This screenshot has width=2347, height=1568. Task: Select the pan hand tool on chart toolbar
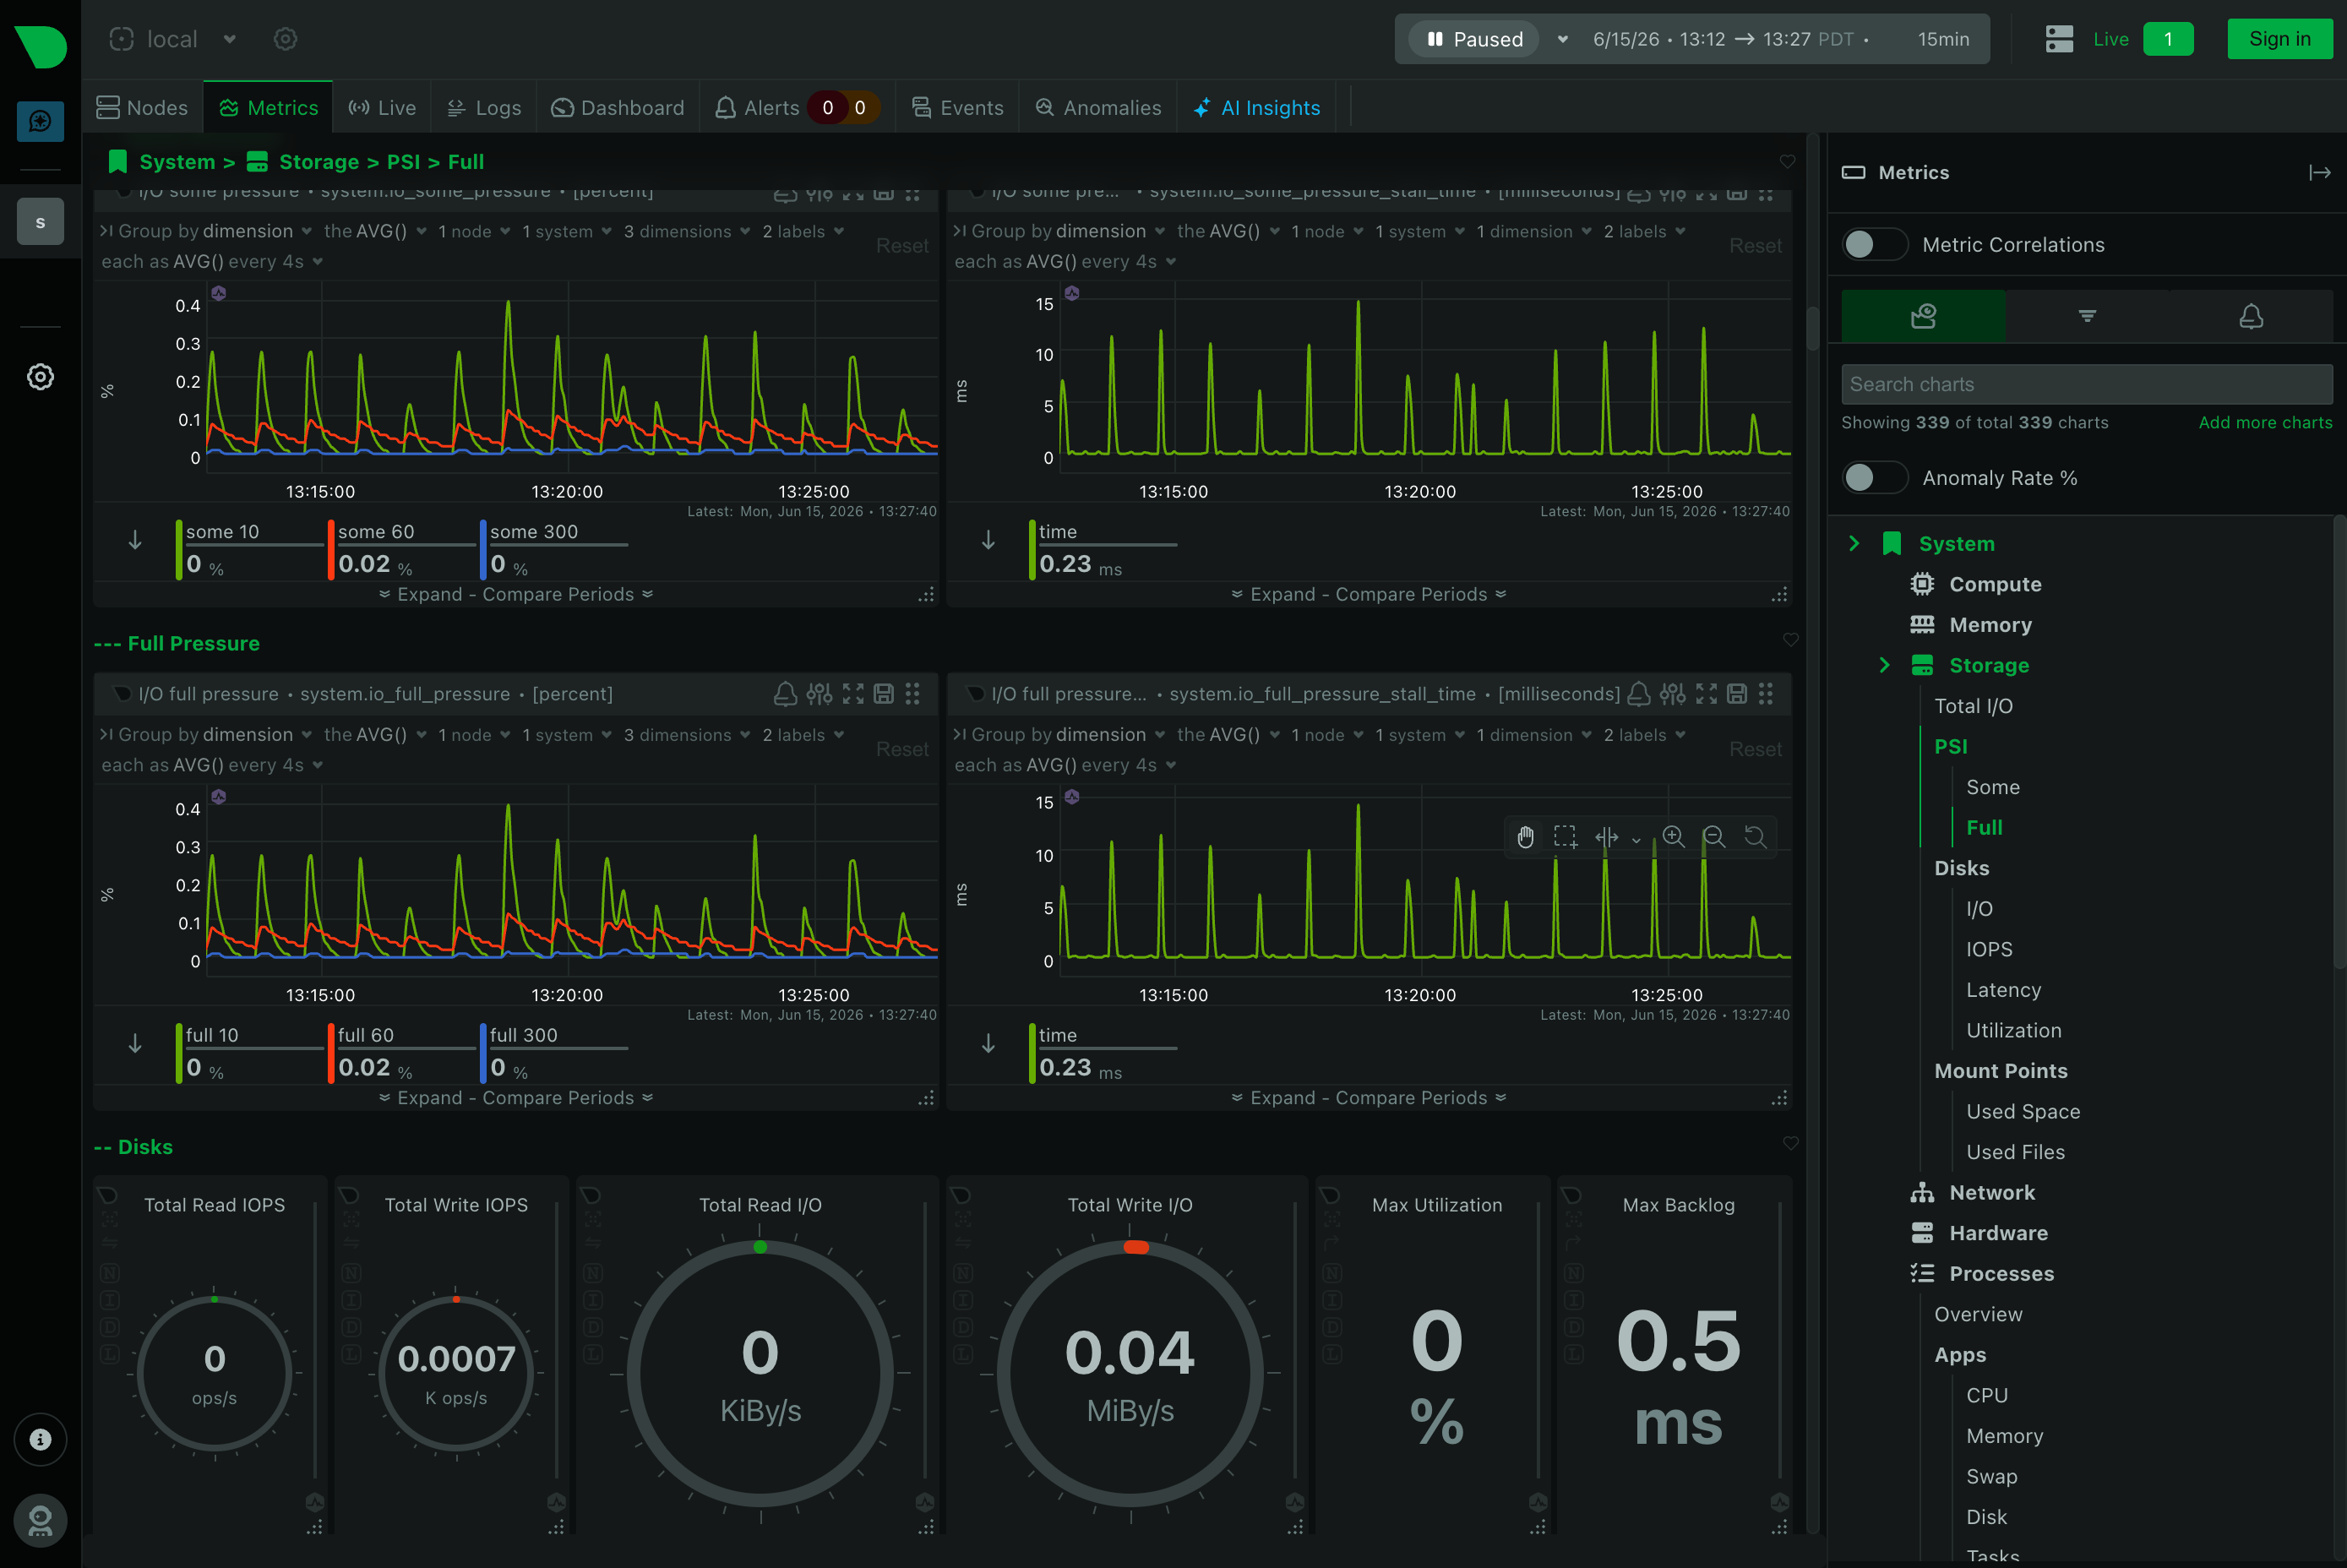(x=1525, y=837)
